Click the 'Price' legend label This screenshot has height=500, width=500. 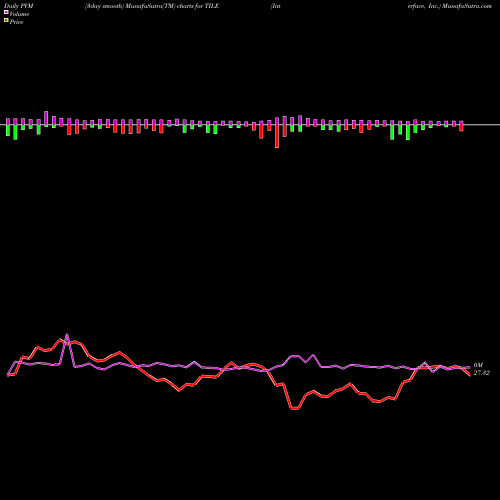16,22
